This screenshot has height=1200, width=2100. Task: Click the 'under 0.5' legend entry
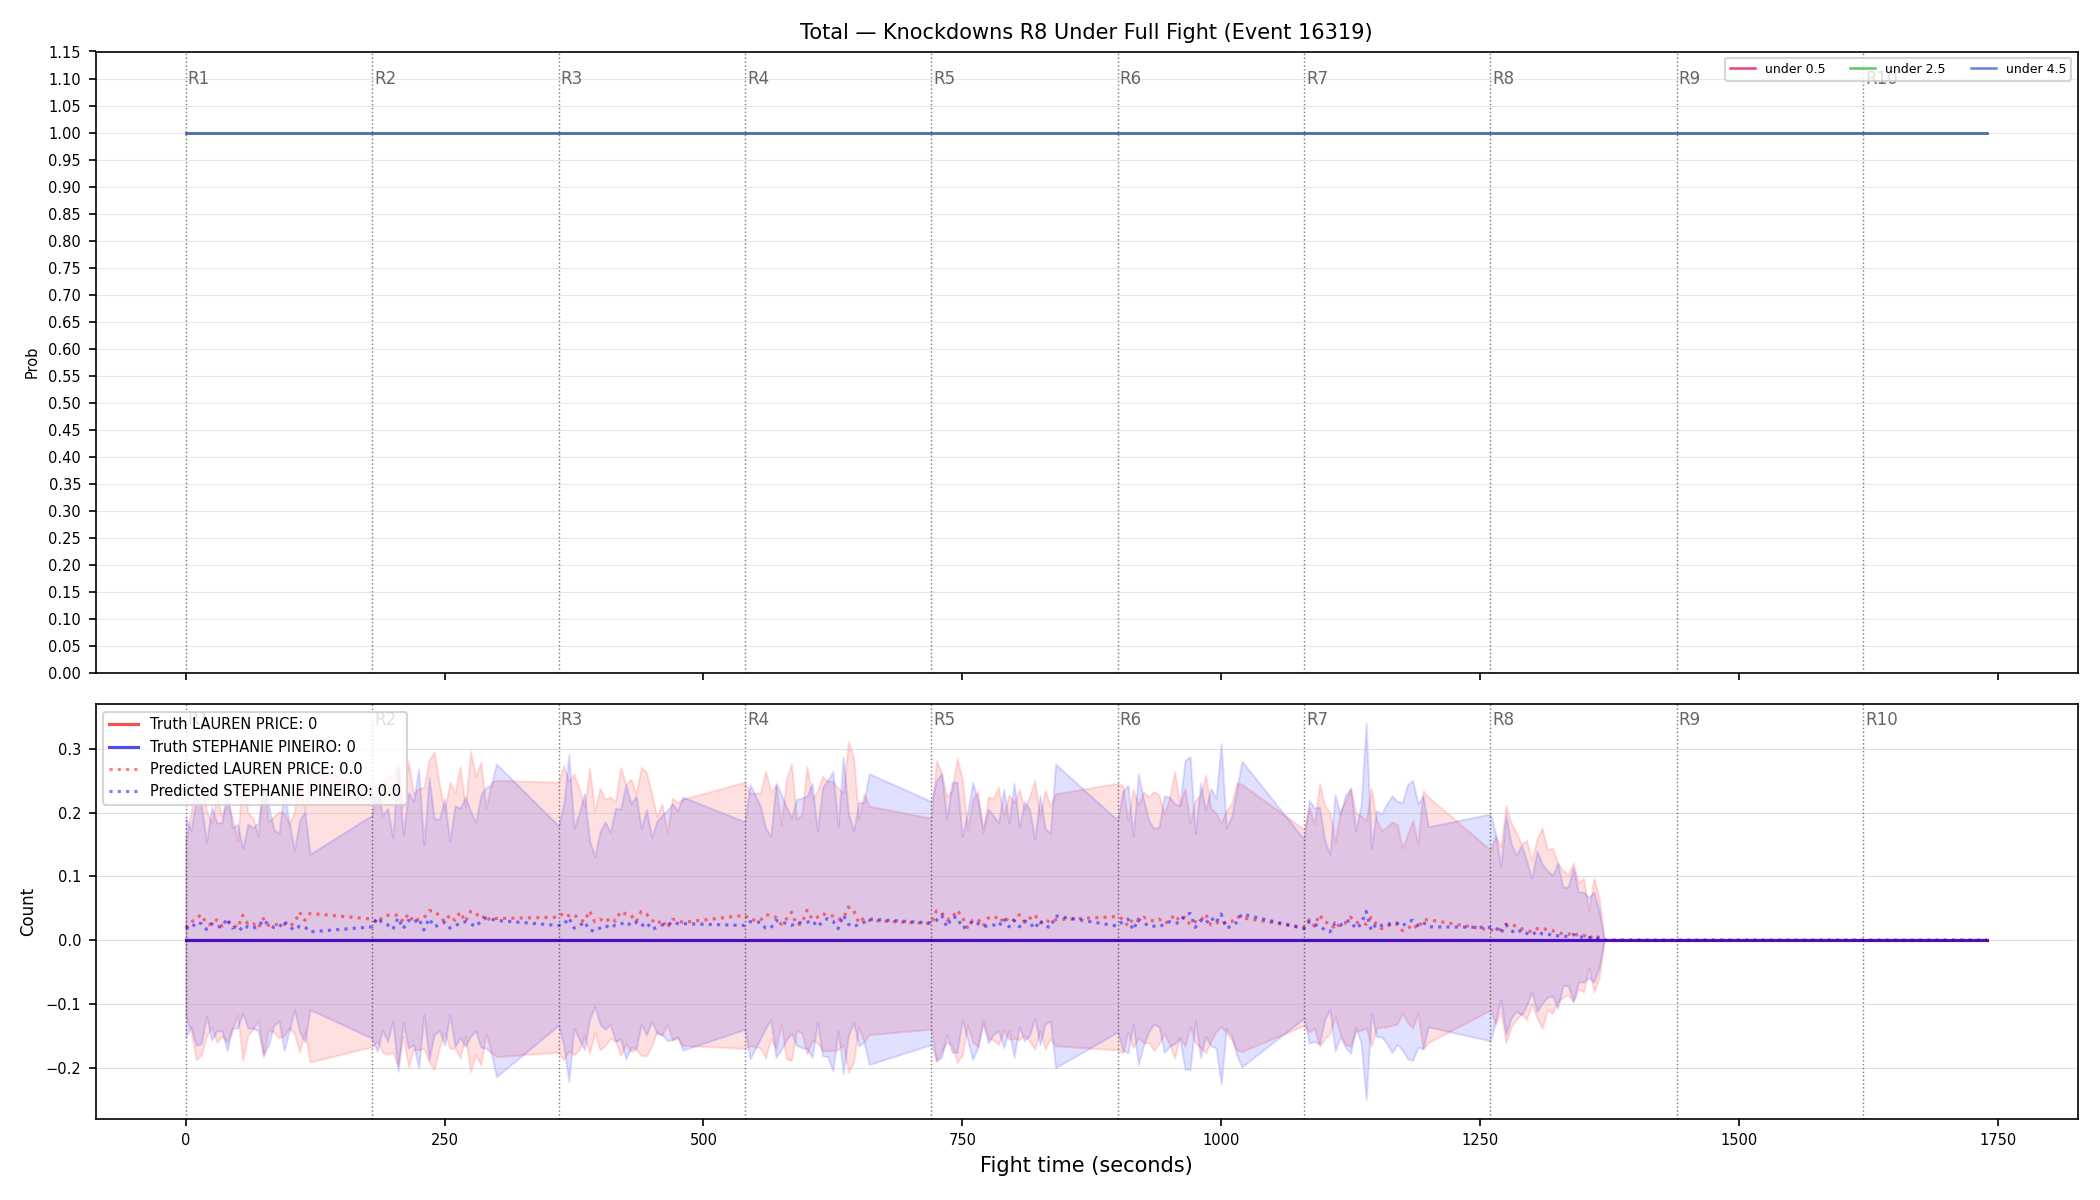1778,69
